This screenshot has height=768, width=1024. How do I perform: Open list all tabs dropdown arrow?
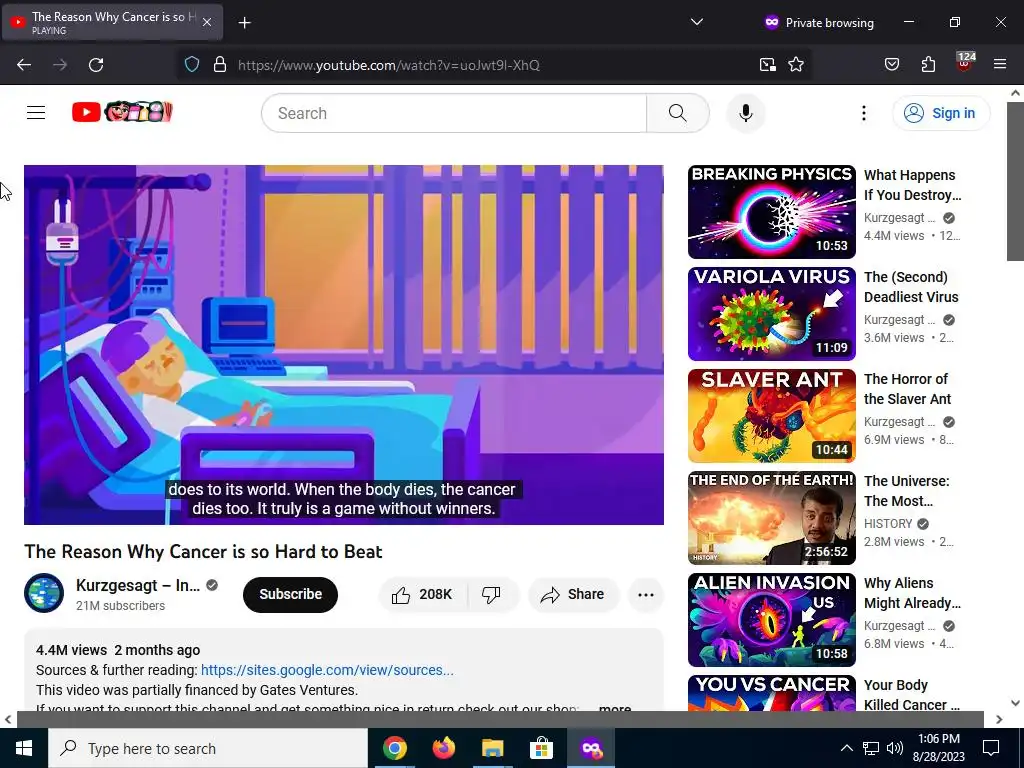[x=697, y=22]
